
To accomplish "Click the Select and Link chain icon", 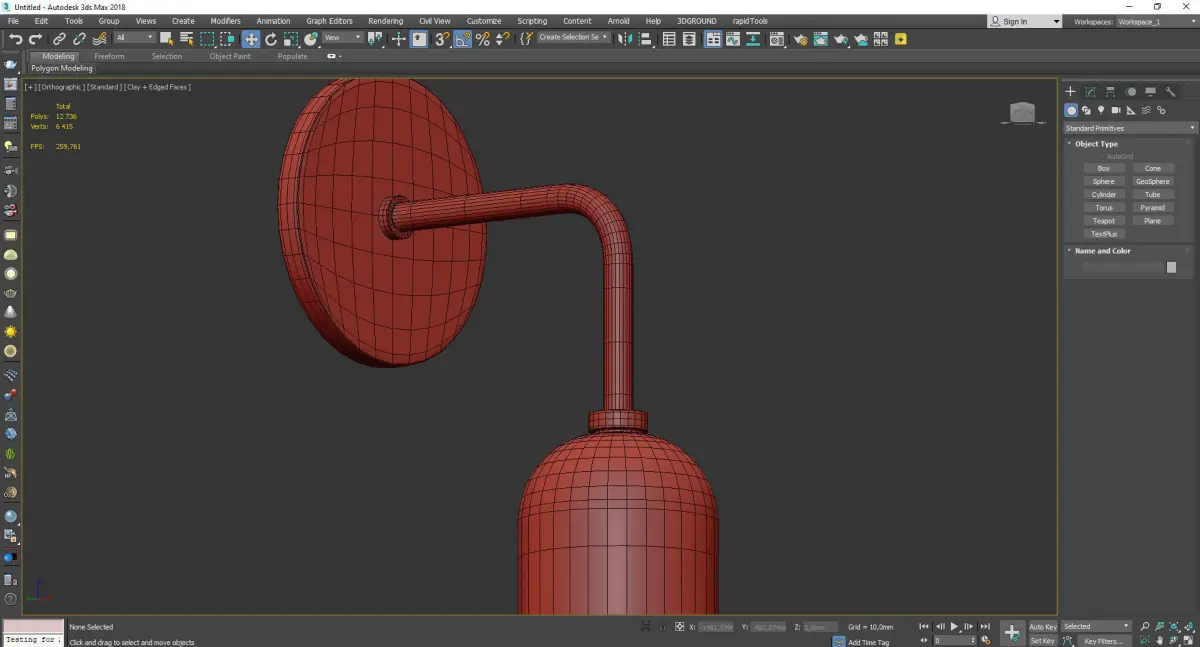I will (x=60, y=39).
